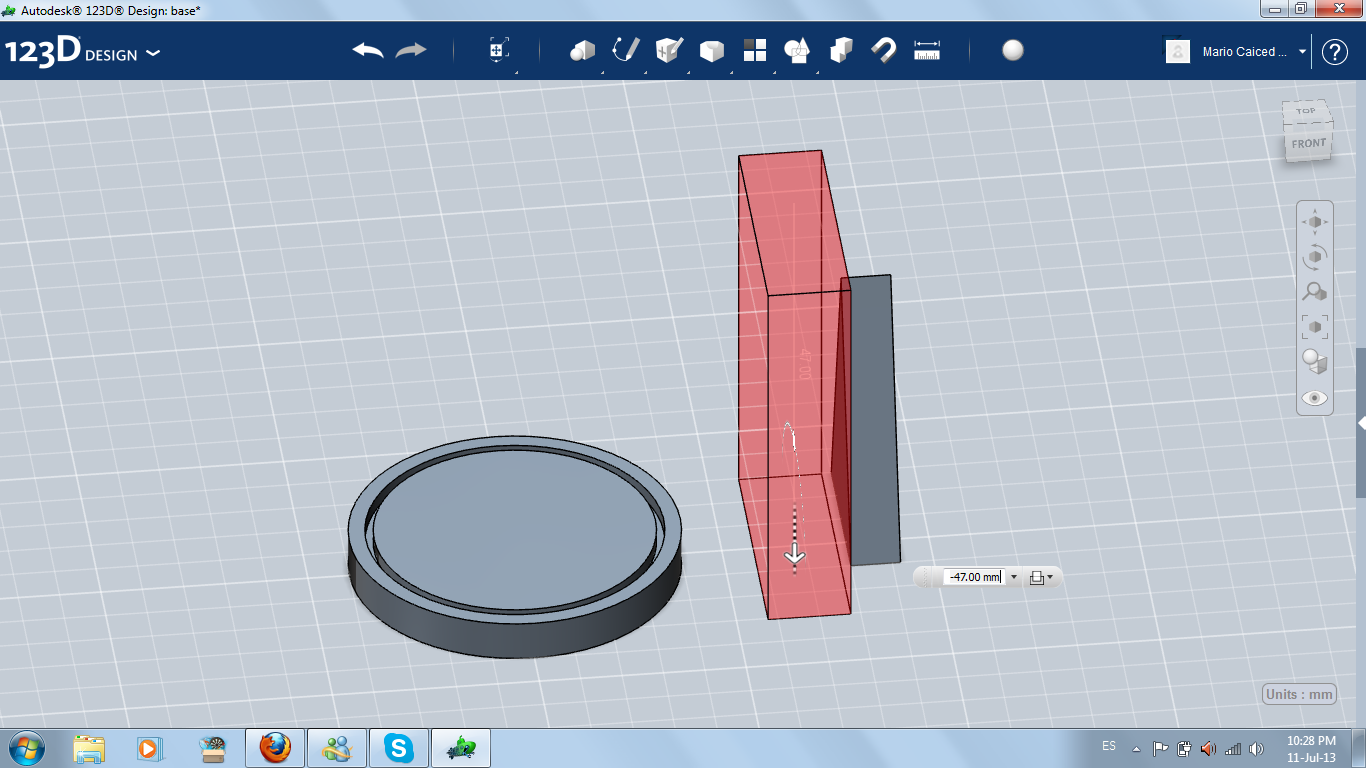The height and width of the screenshot is (768, 1366).
Task: Open Windows Explorer from taskbar
Action: pos(89,748)
